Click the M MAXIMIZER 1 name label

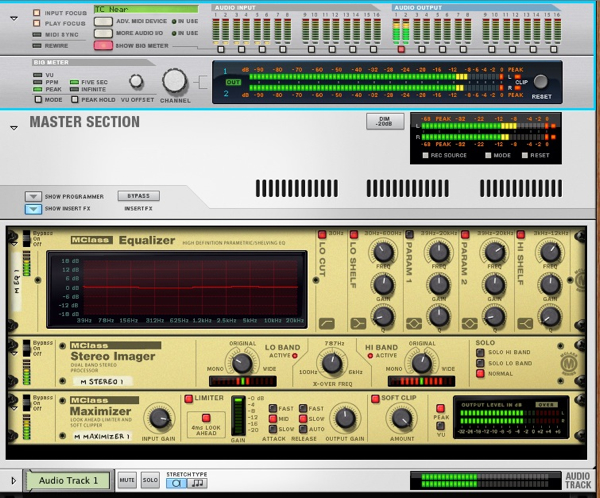[102, 436]
